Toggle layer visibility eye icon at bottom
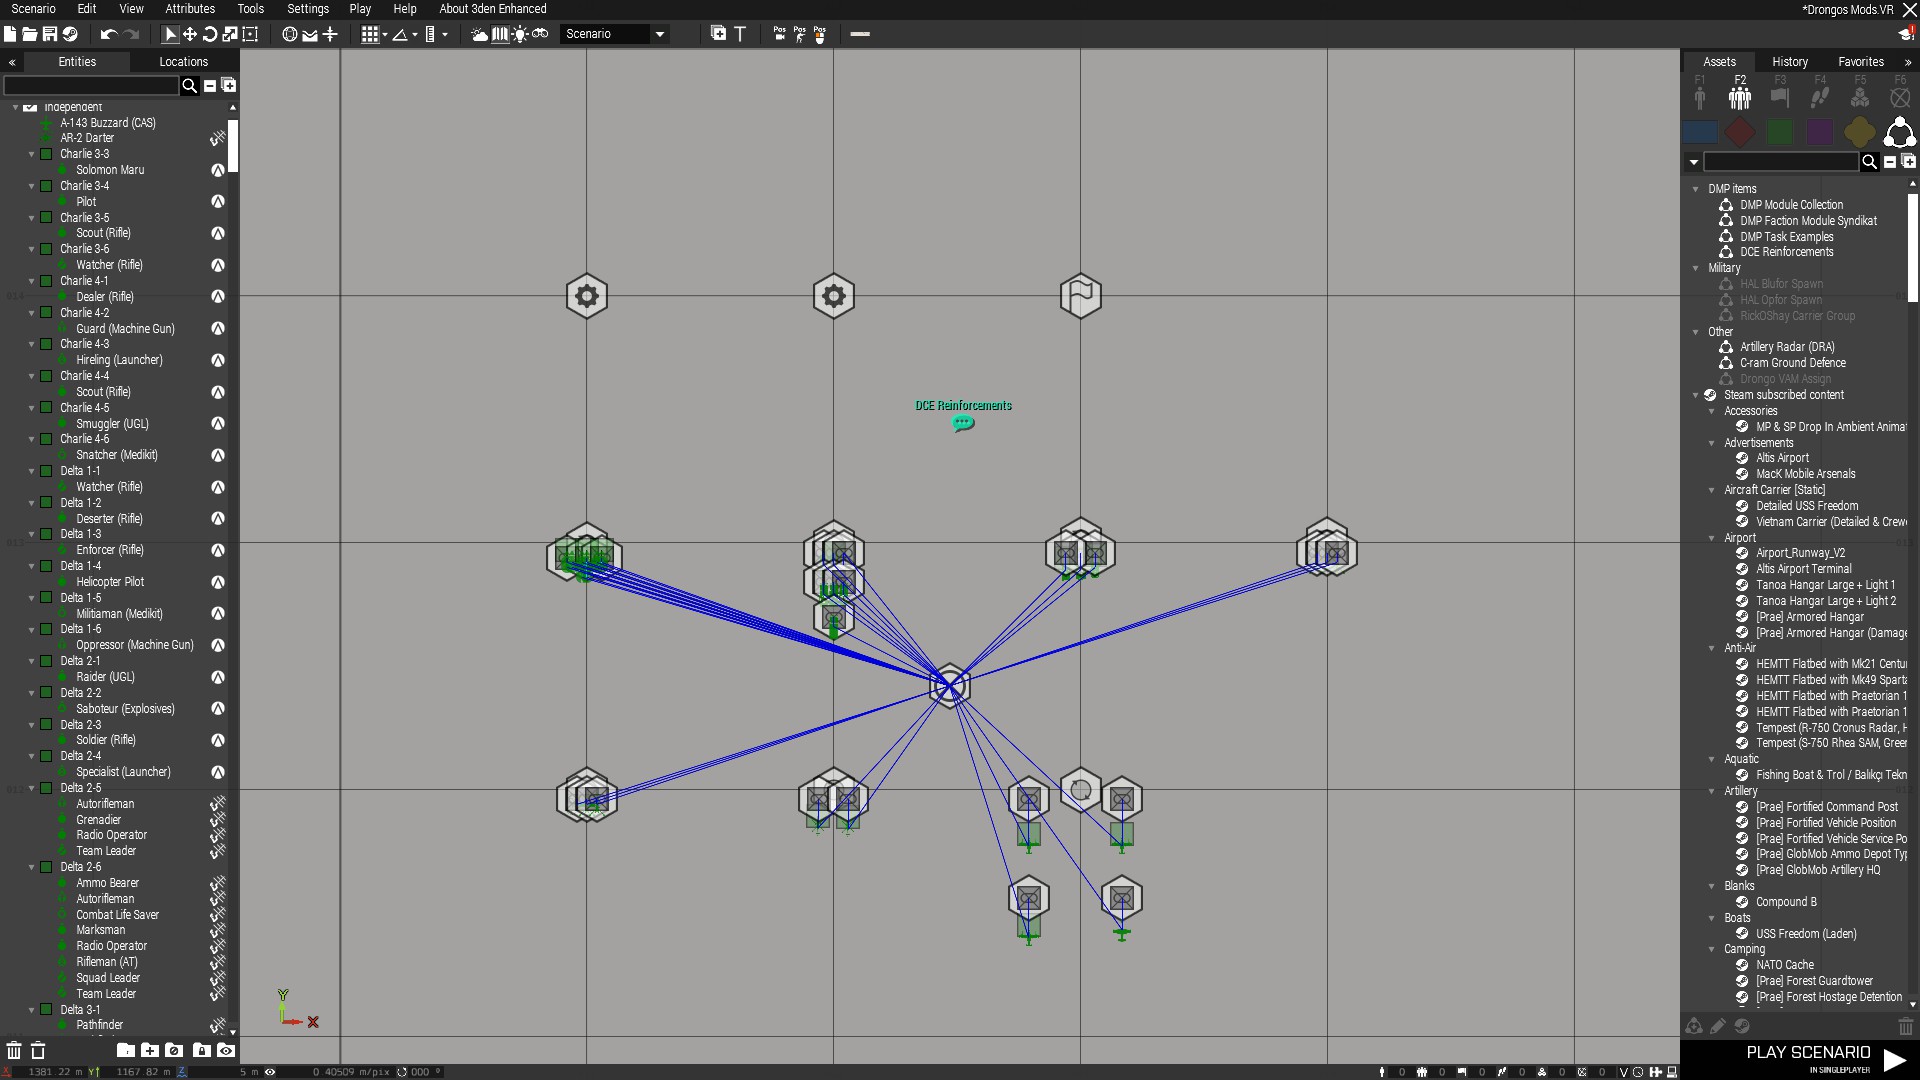Image resolution: width=1920 pixels, height=1080 pixels. coord(226,1050)
